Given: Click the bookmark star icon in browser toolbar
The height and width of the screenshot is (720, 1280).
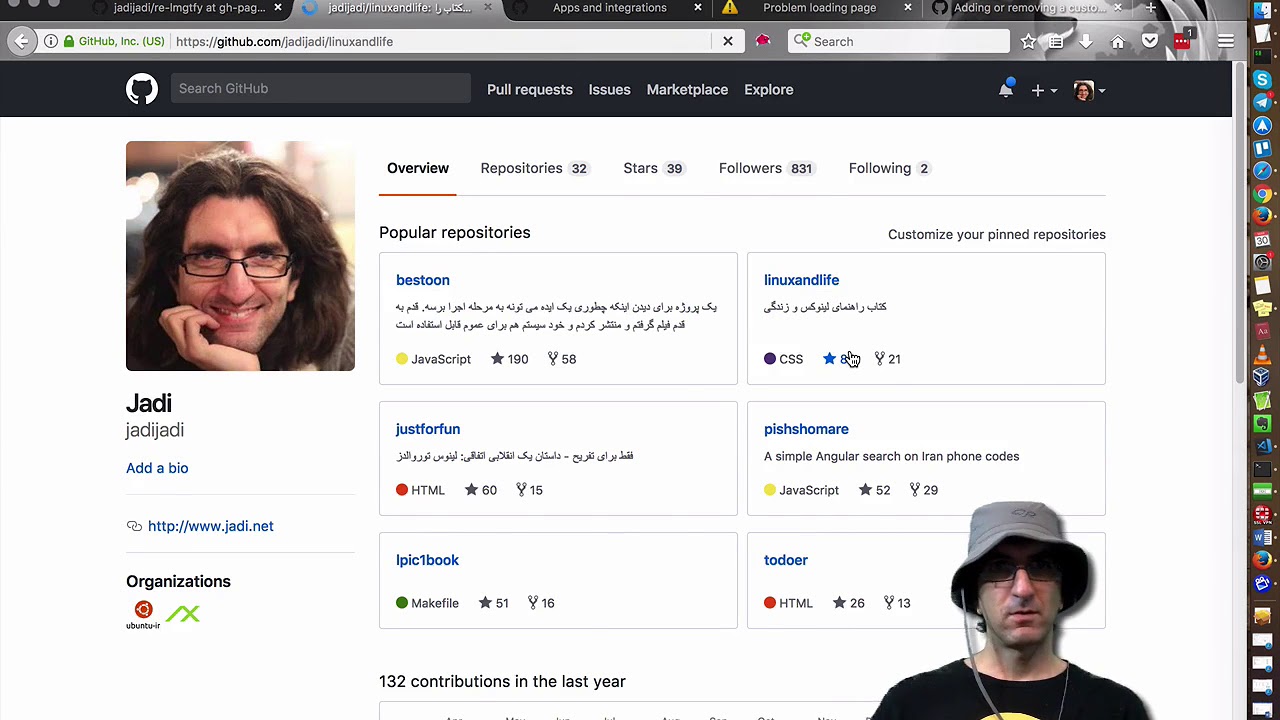Looking at the screenshot, I should (1029, 41).
